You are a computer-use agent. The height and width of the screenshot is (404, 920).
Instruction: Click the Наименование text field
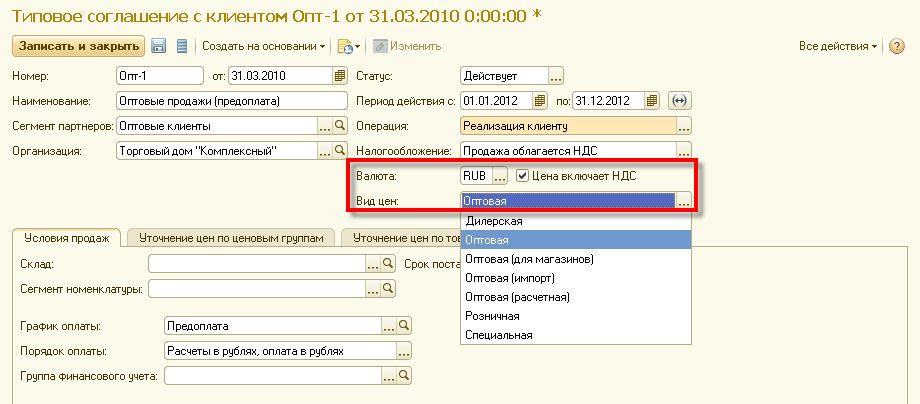[x=230, y=101]
